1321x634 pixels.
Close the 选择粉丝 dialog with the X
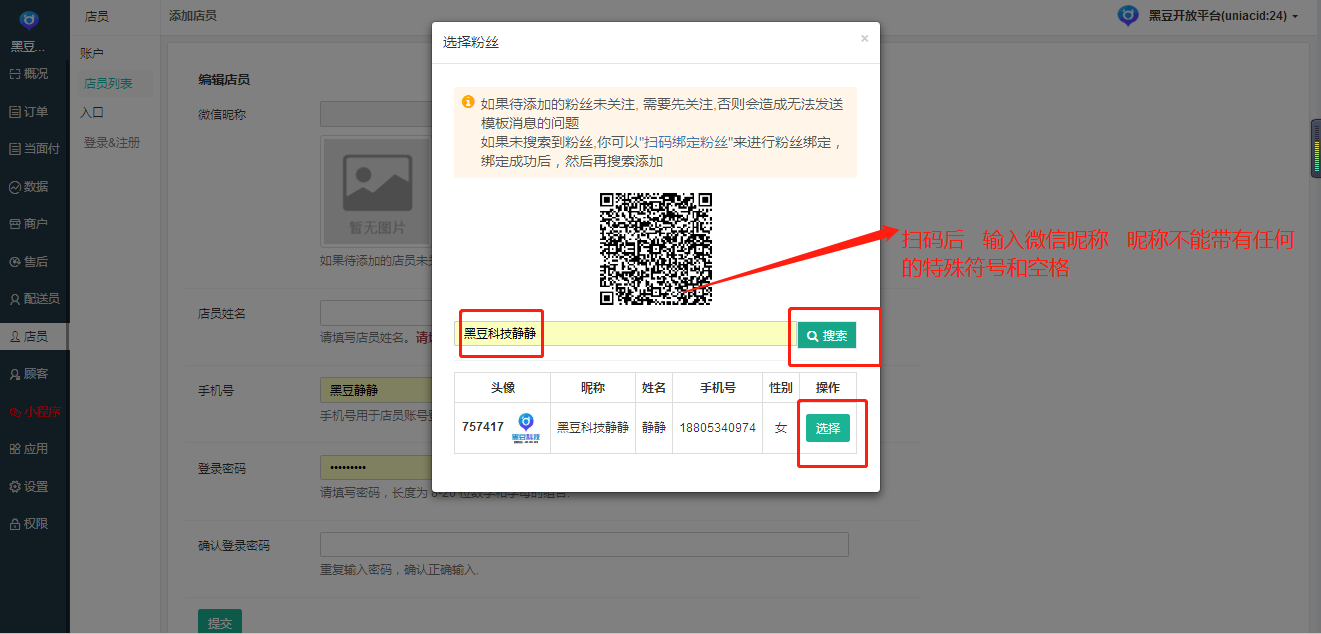(865, 39)
